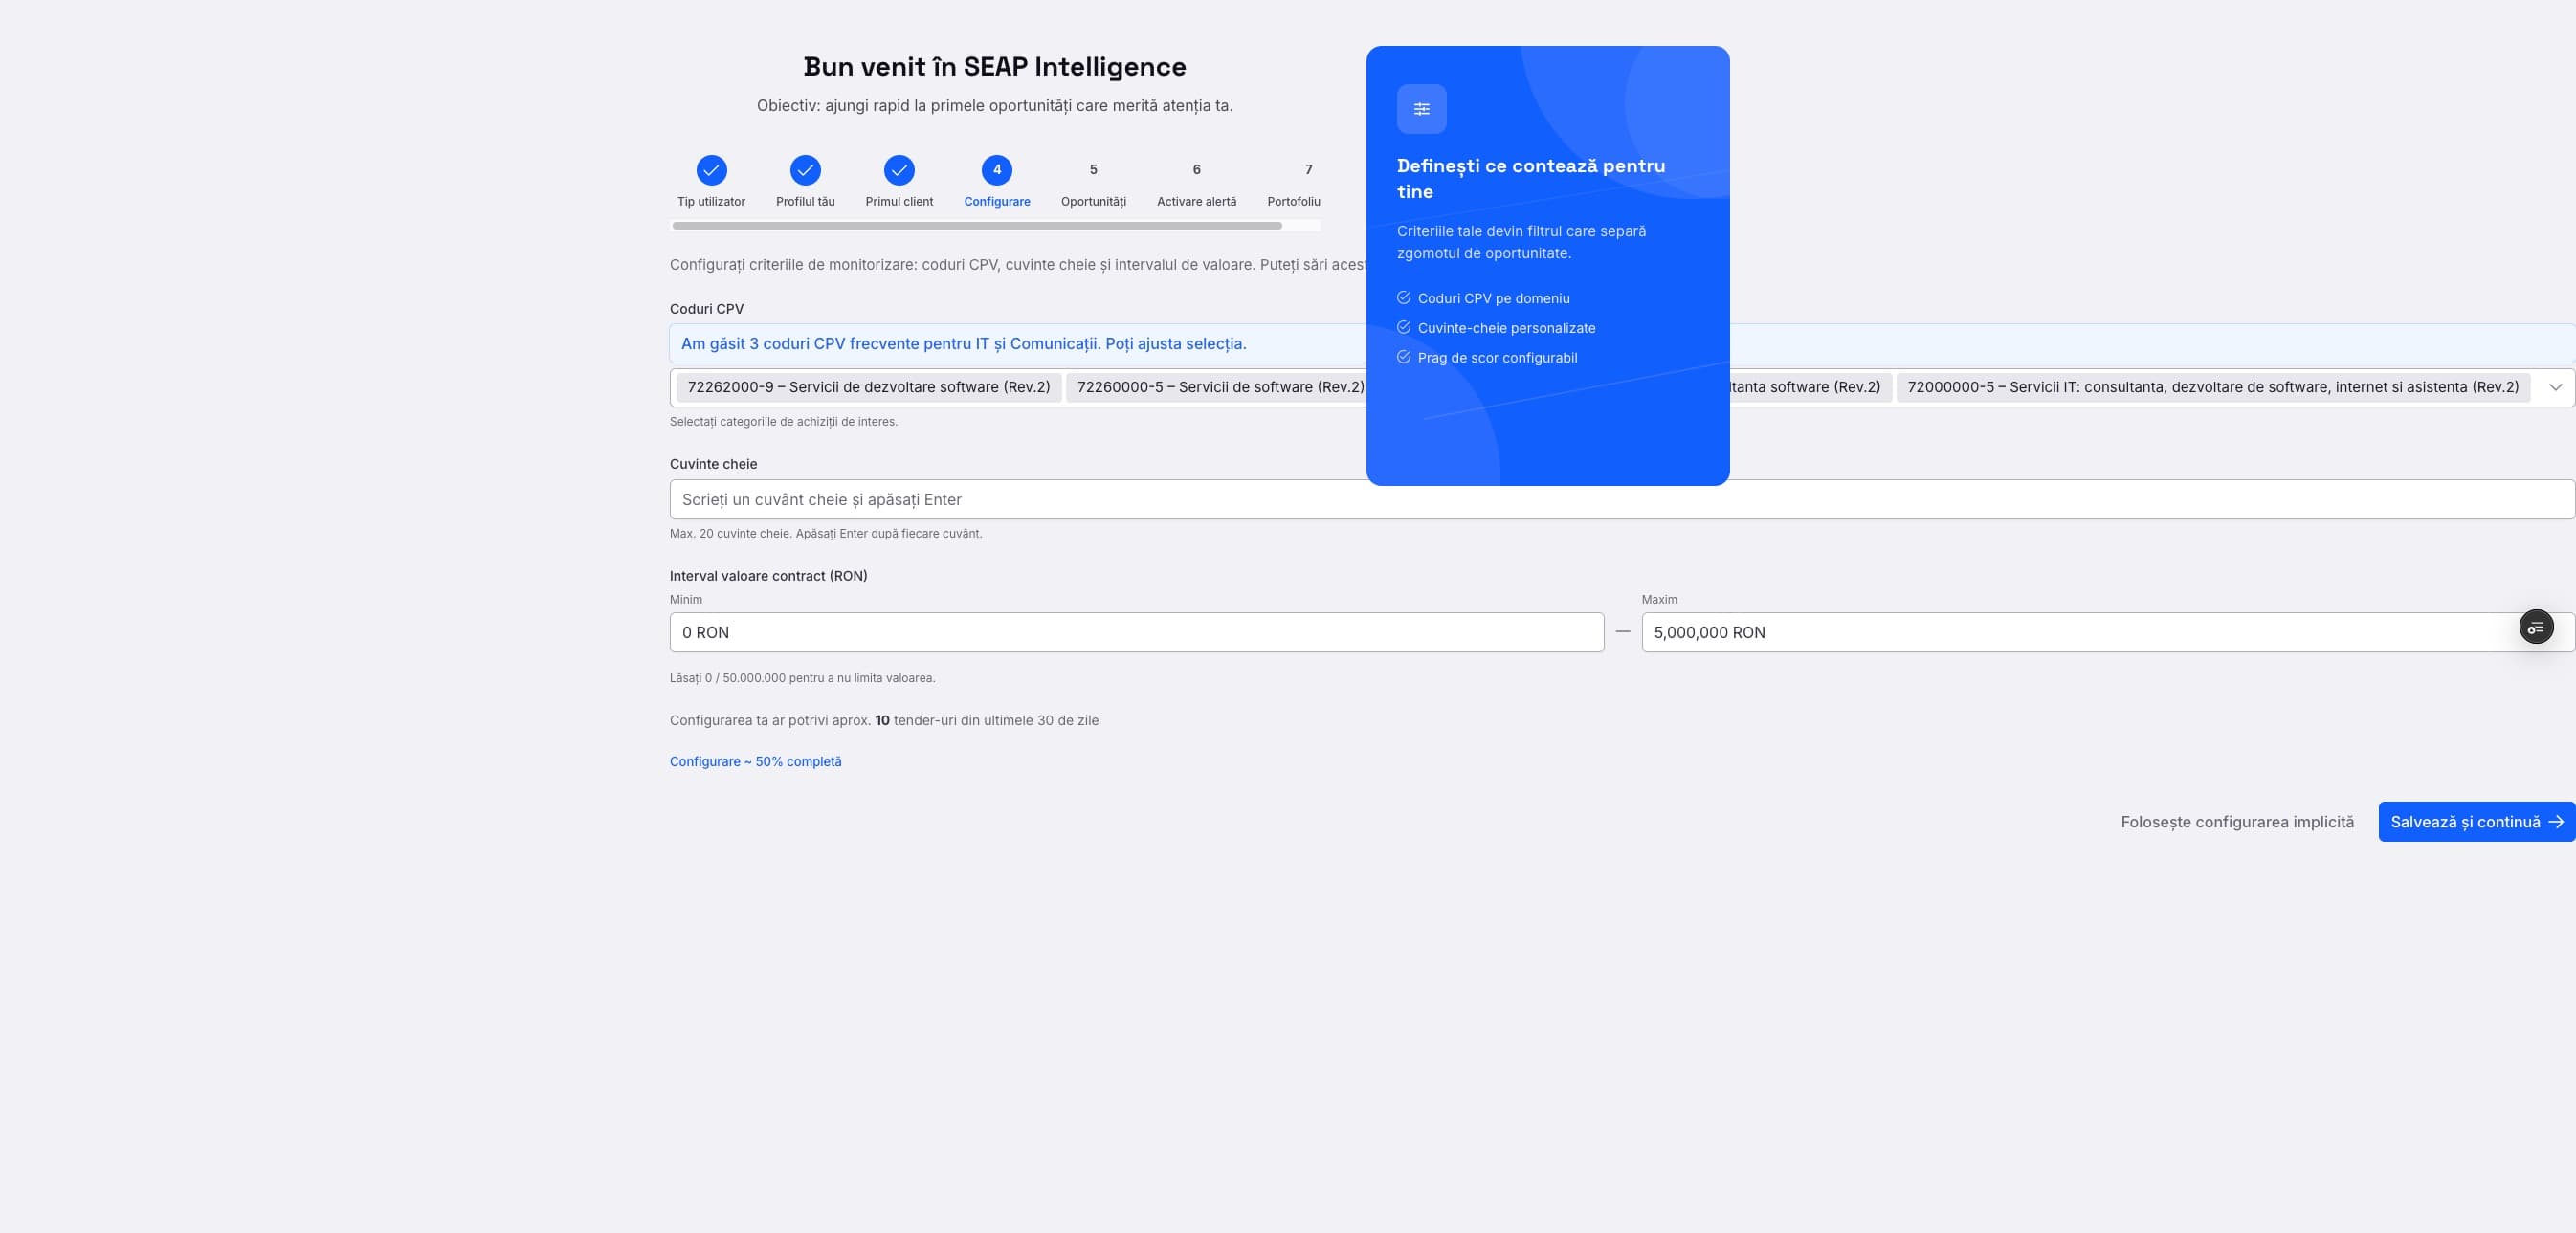This screenshot has height=1233, width=2576.
Task: Open the Primul client step label
Action: 899,201
